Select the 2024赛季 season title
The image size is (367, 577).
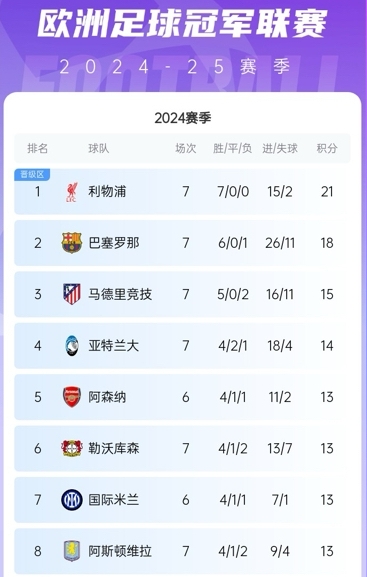tap(183, 118)
